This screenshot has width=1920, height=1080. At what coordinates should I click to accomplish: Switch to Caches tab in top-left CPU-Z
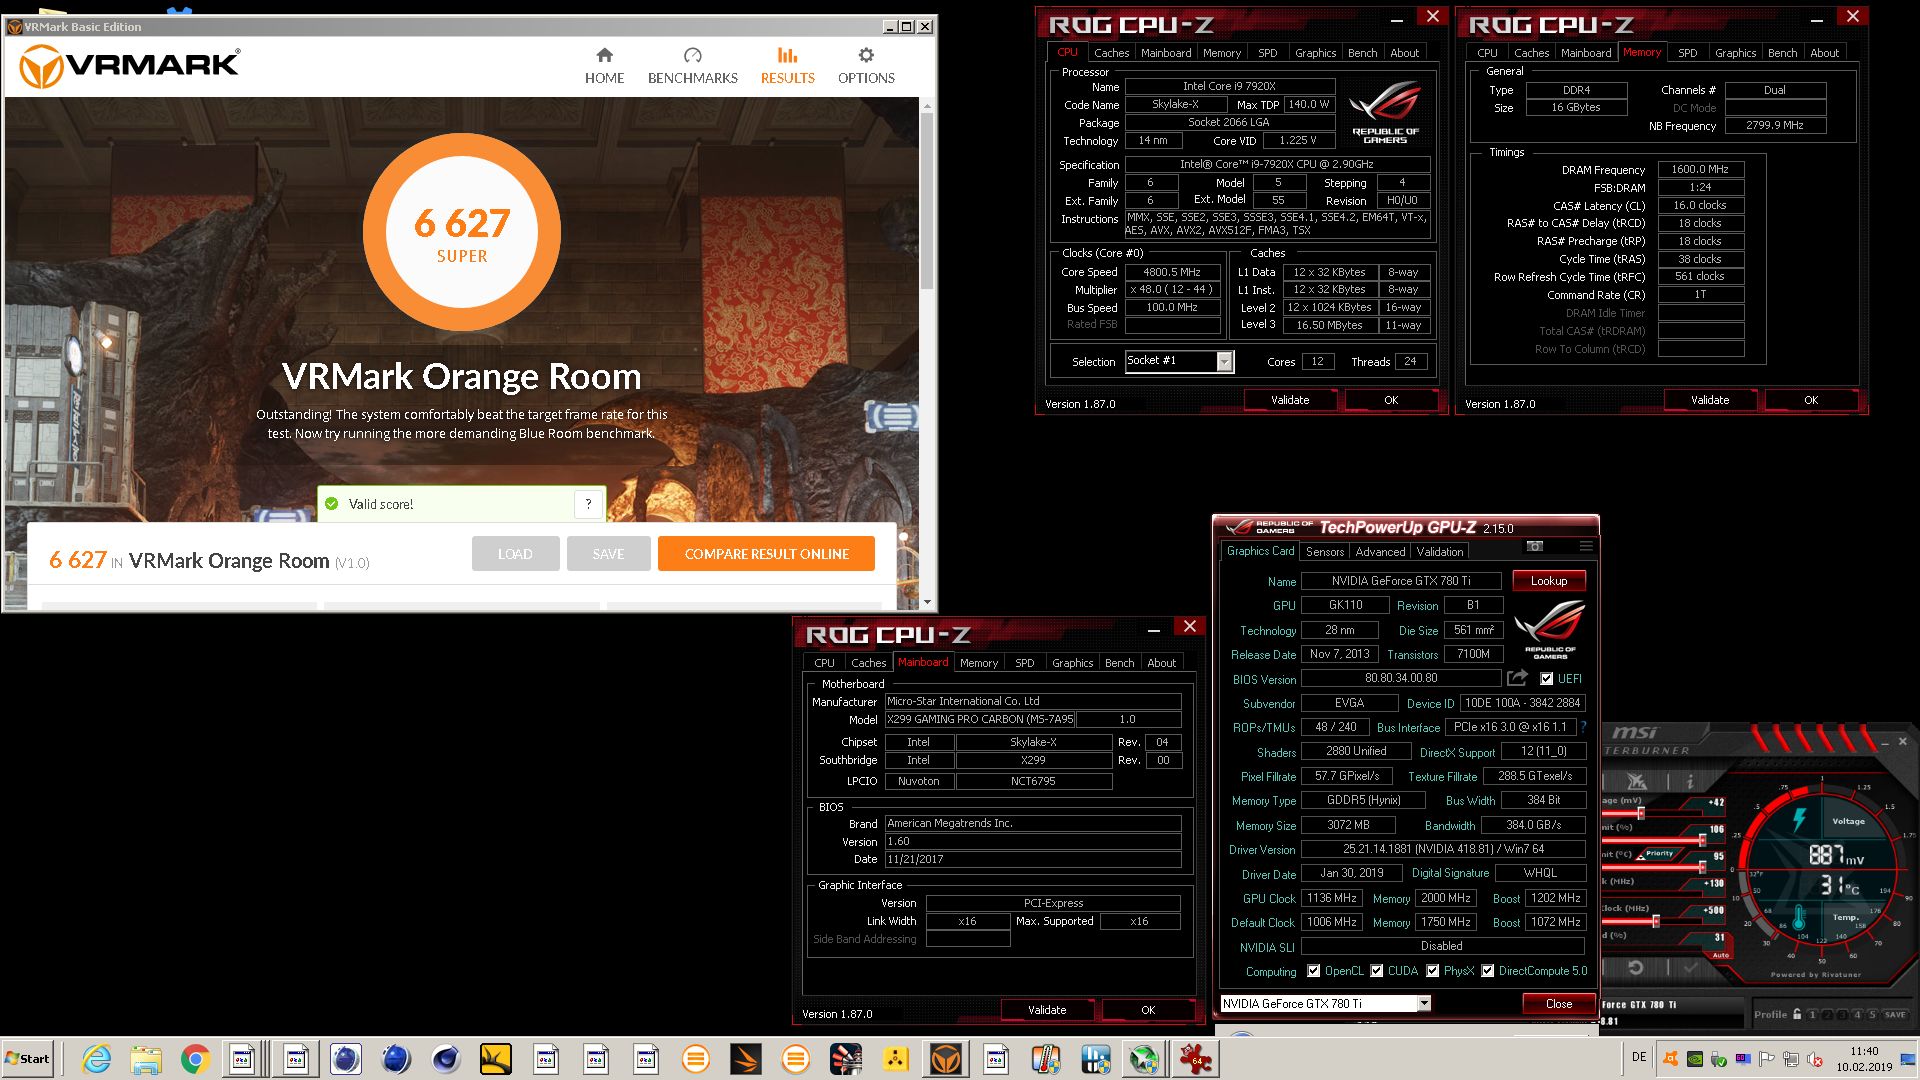[x=1111, y=53]
